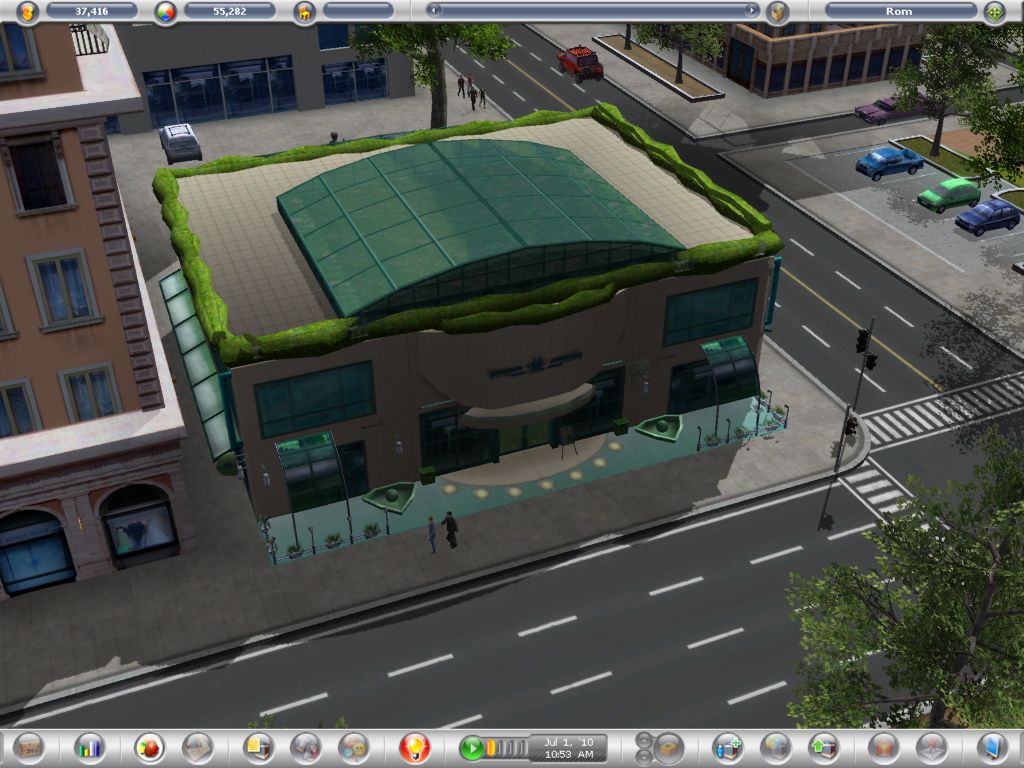Open the yellow notes book icon
Image resolution: width=1024 pixels, height=768 pixels.
(258, 747)
